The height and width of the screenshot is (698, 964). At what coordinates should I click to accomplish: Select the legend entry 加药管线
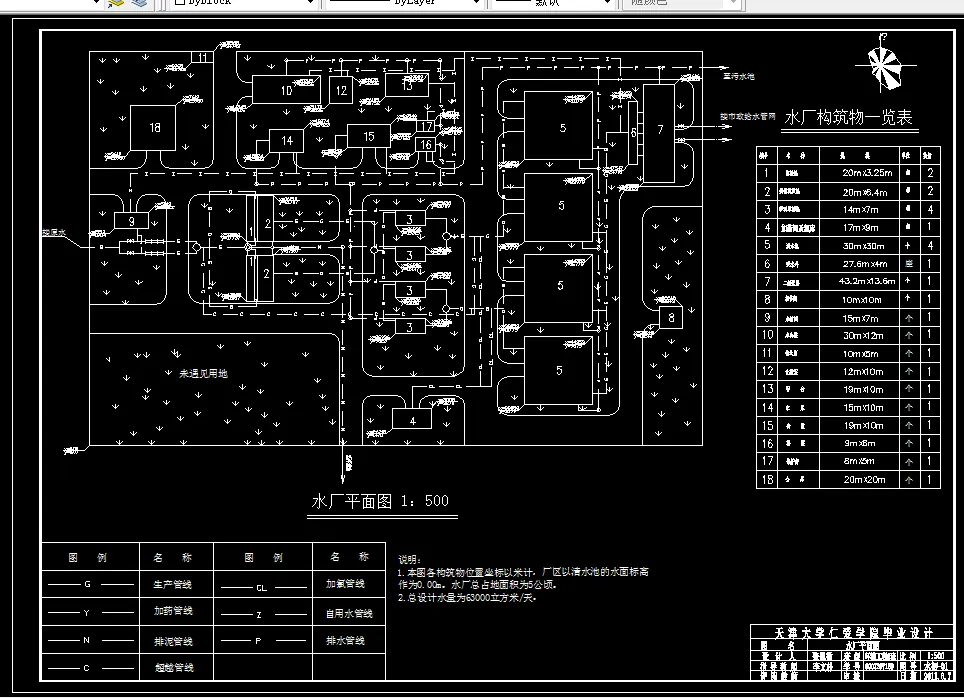pyautogui.click(x=173, y=611)
